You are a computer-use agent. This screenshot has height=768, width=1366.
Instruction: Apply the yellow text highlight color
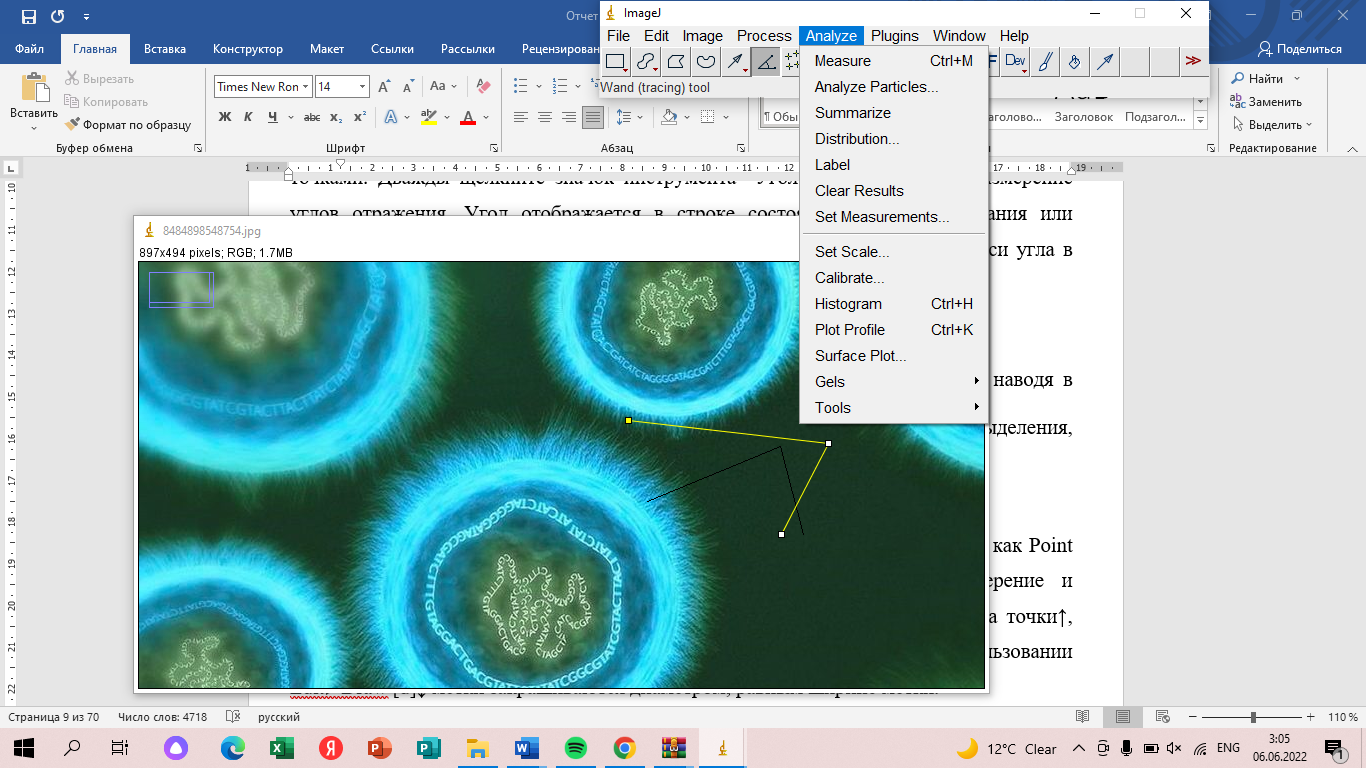(429, 117)
